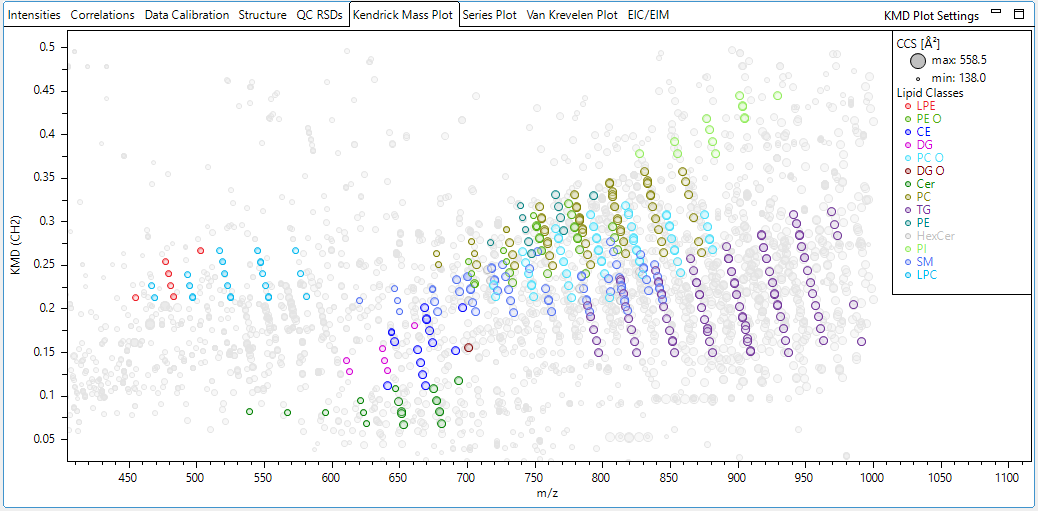Maximize the plot panel view
This screenshot has width=1038, height=511.
coord(1019,15)
